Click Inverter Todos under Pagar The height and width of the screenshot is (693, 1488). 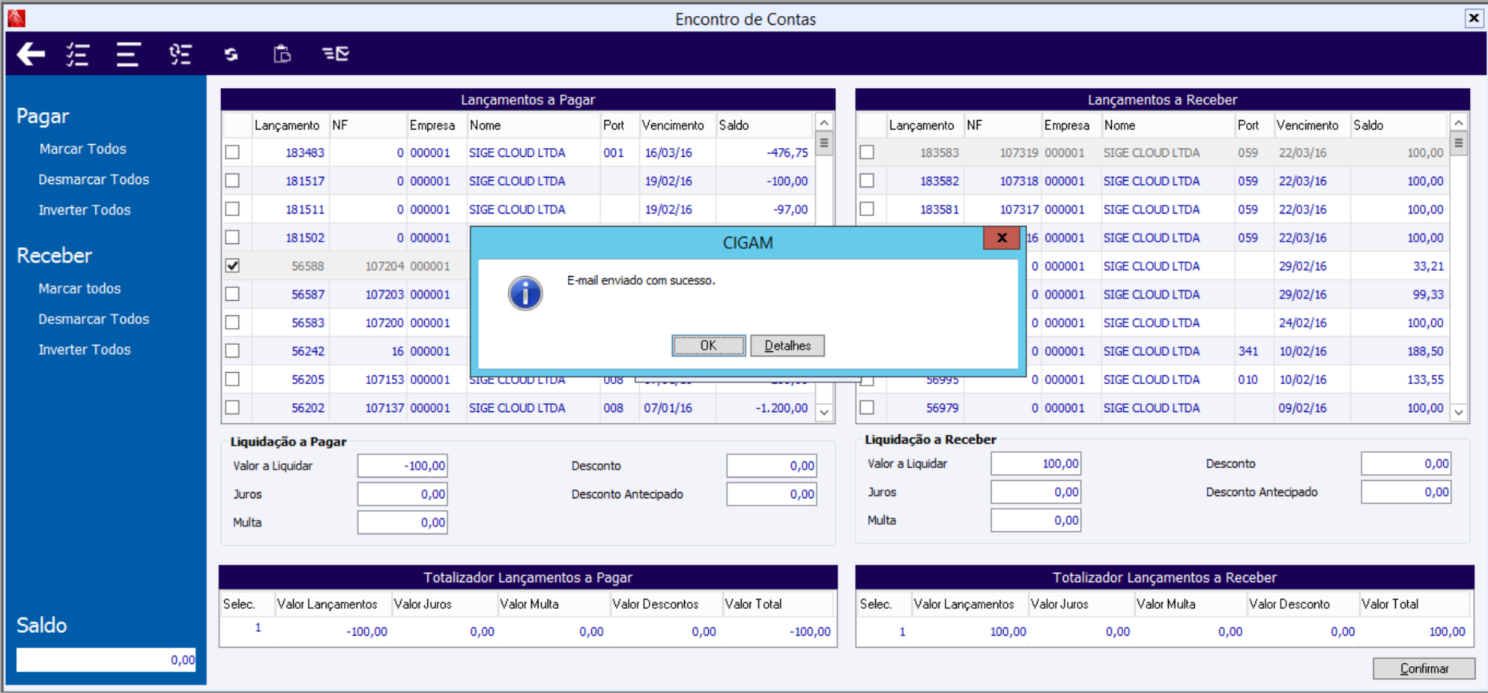pos(84,210)
